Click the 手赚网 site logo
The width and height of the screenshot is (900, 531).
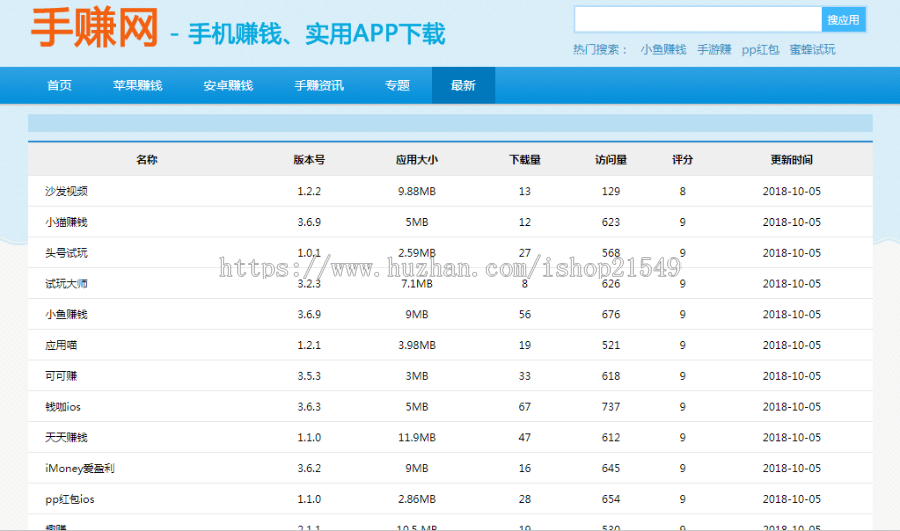(94, 28)
